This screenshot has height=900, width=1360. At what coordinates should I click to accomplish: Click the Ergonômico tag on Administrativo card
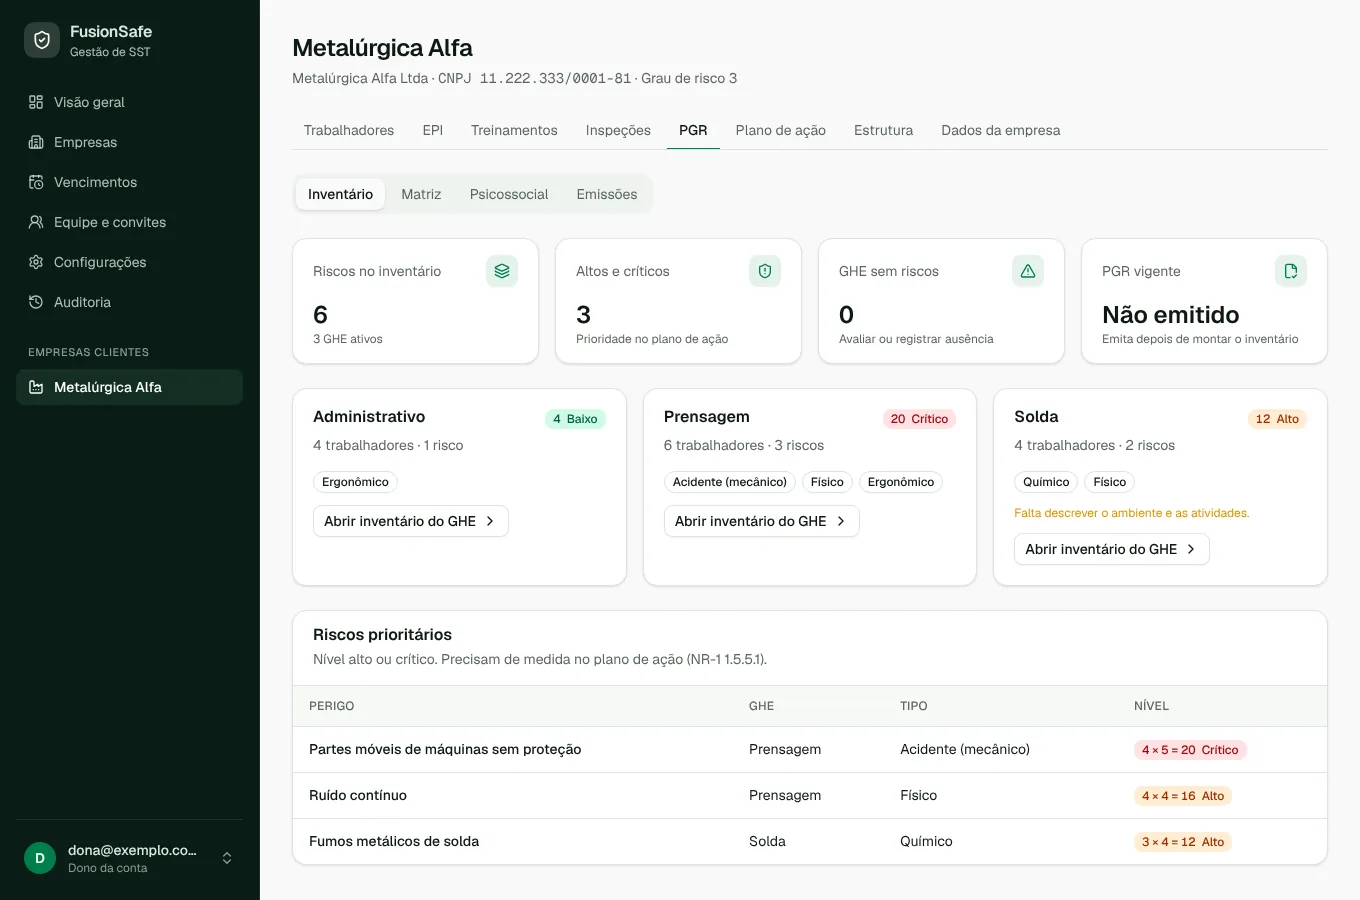click(355, 482)
